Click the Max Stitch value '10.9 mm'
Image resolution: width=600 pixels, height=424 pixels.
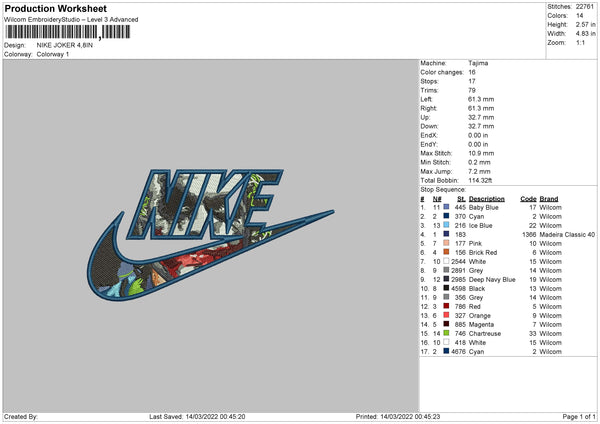tap(481, 153)
